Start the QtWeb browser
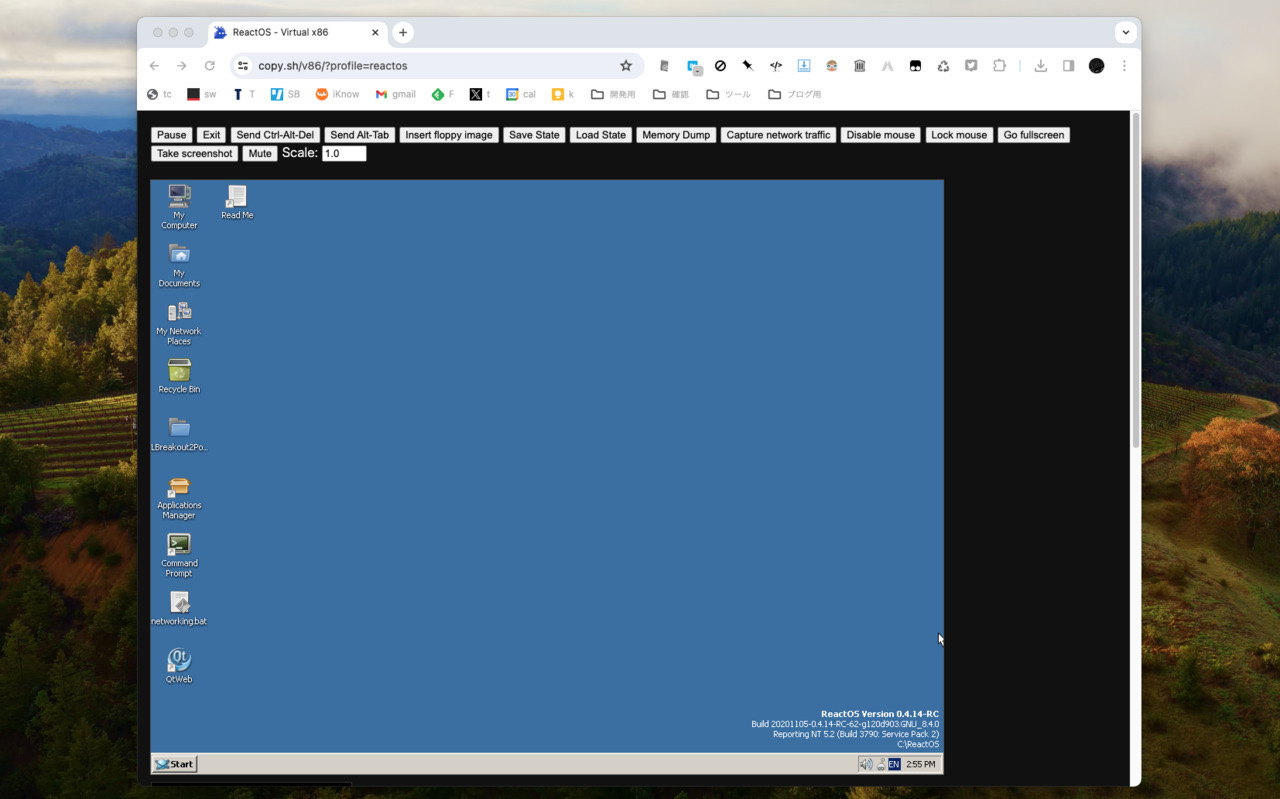Viewport: 1280px width, 799px height. tap(178, 660)
